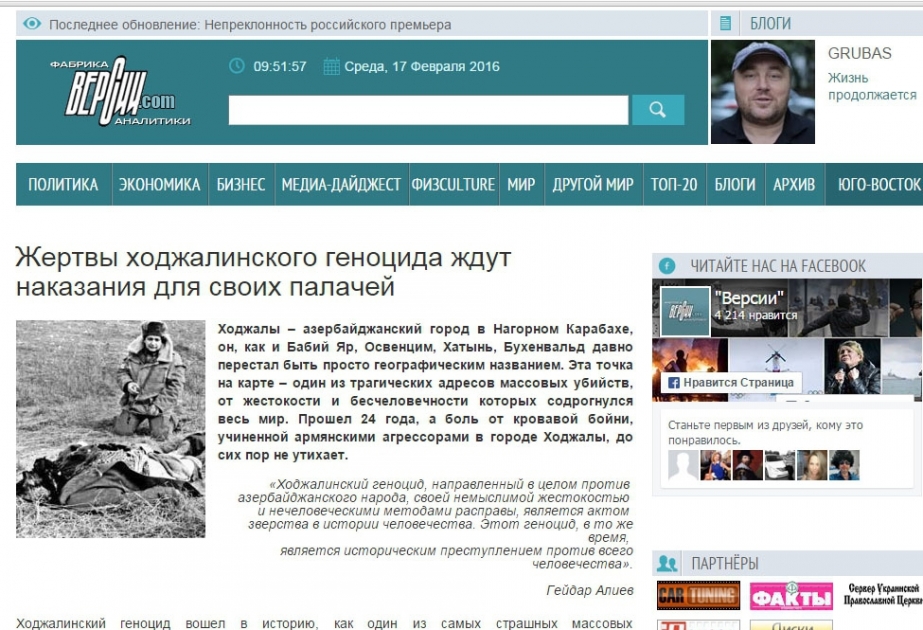Click the magnifier search button
The image size is (923, 630).
pyautogui.click(x=658, y=110)
